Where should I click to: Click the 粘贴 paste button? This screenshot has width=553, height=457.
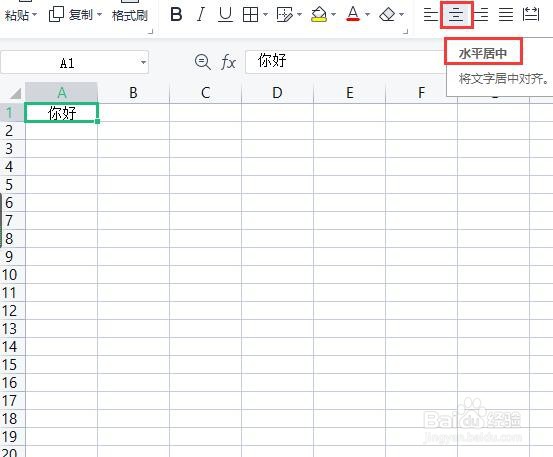[17, 15]
